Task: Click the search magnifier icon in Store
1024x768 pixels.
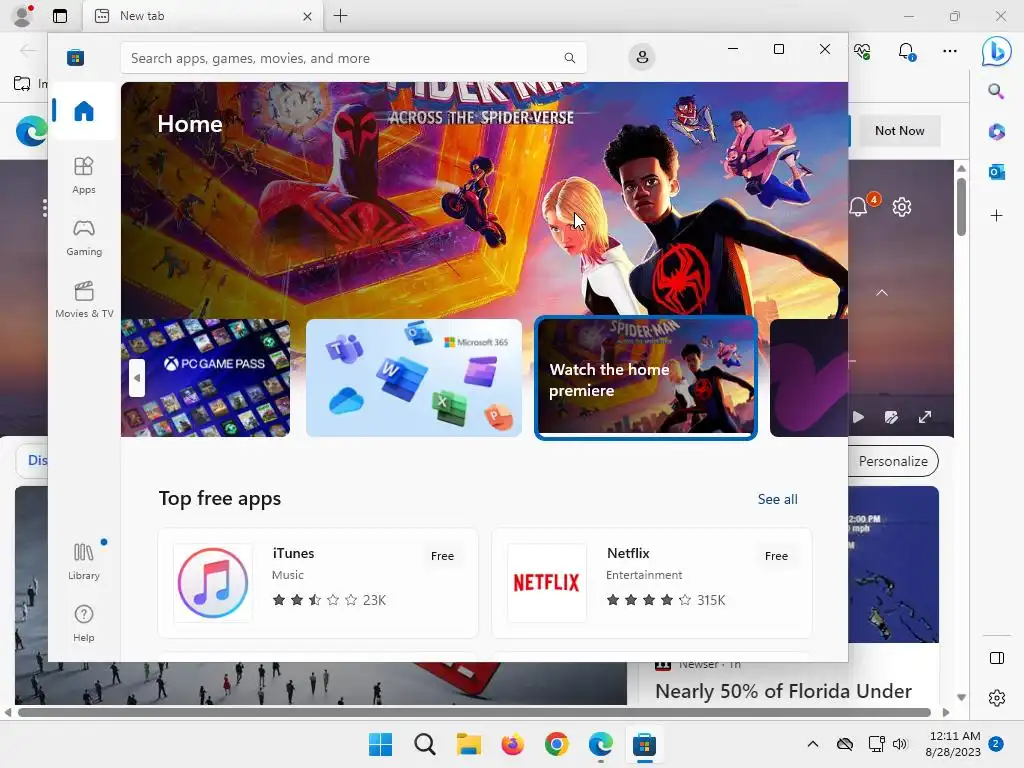Action: tap(569, 58)
